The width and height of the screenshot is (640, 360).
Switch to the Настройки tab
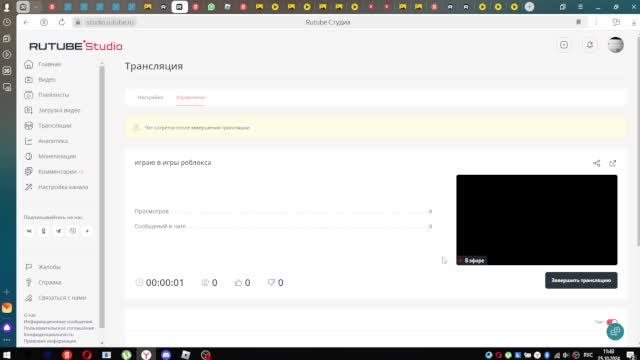[150, 98]
